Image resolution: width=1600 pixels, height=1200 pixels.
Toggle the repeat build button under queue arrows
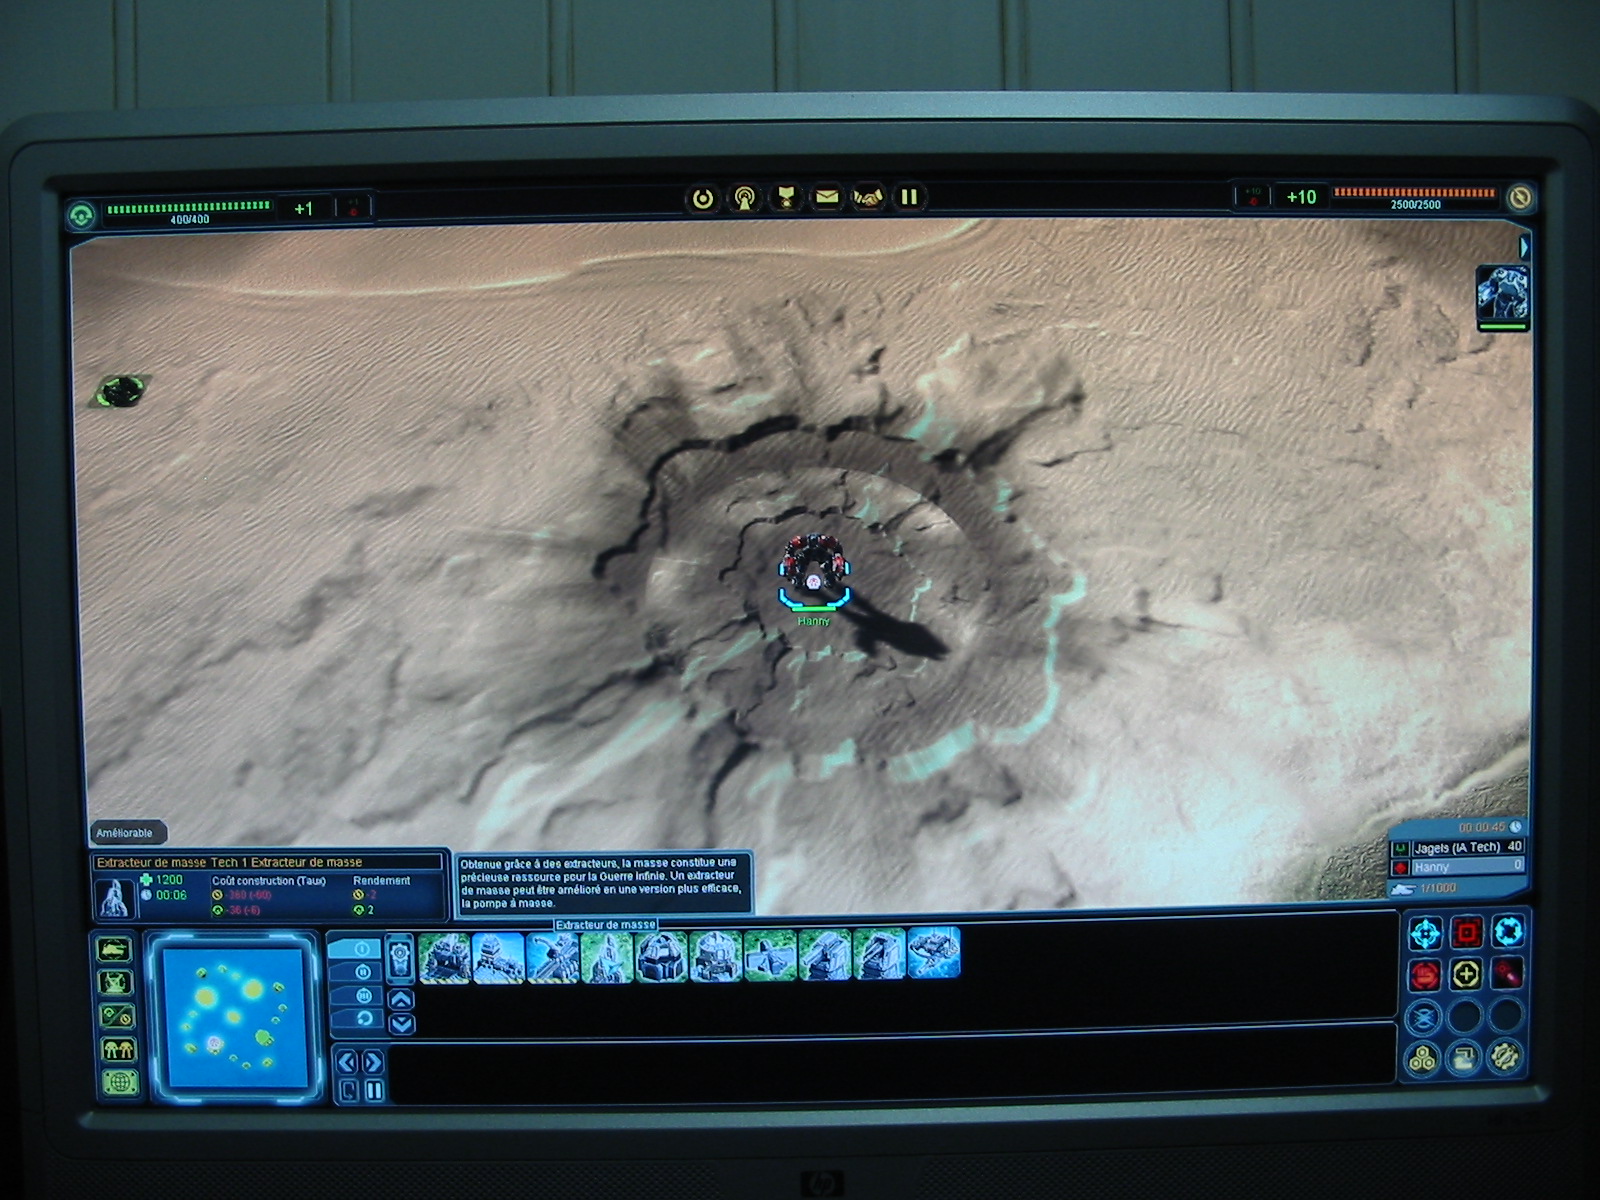click(349, 1090)
